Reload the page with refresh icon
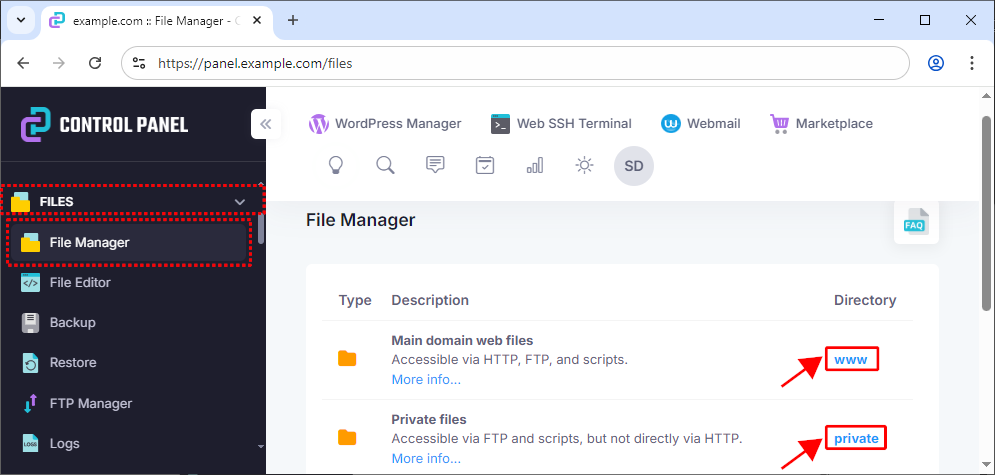Viewport: 995px width, 475px height. [x=95, y=63]
